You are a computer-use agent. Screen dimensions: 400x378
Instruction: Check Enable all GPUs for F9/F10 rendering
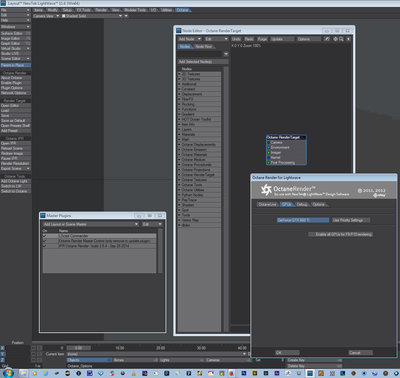(x=341, y=234)
